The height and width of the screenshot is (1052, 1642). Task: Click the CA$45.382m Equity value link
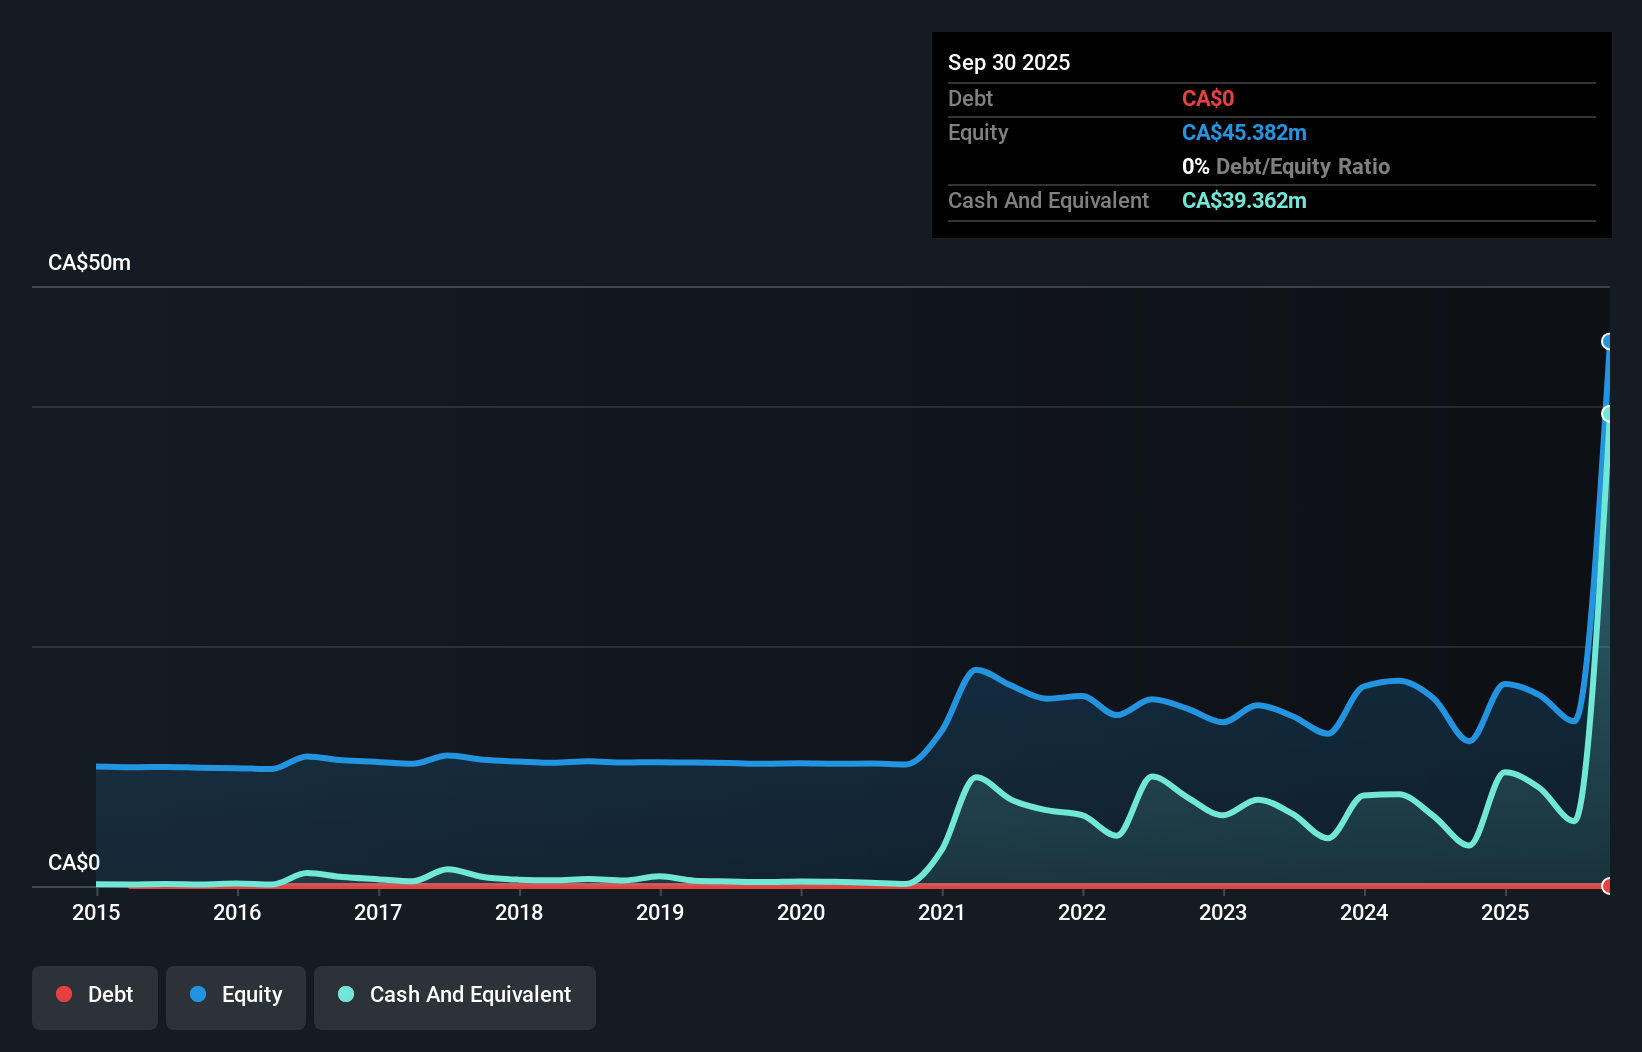1244,132
